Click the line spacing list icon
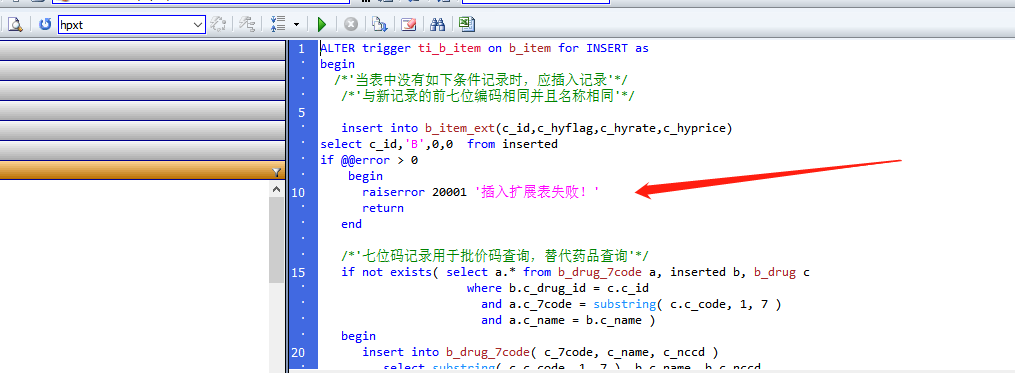 coord(278,25)
